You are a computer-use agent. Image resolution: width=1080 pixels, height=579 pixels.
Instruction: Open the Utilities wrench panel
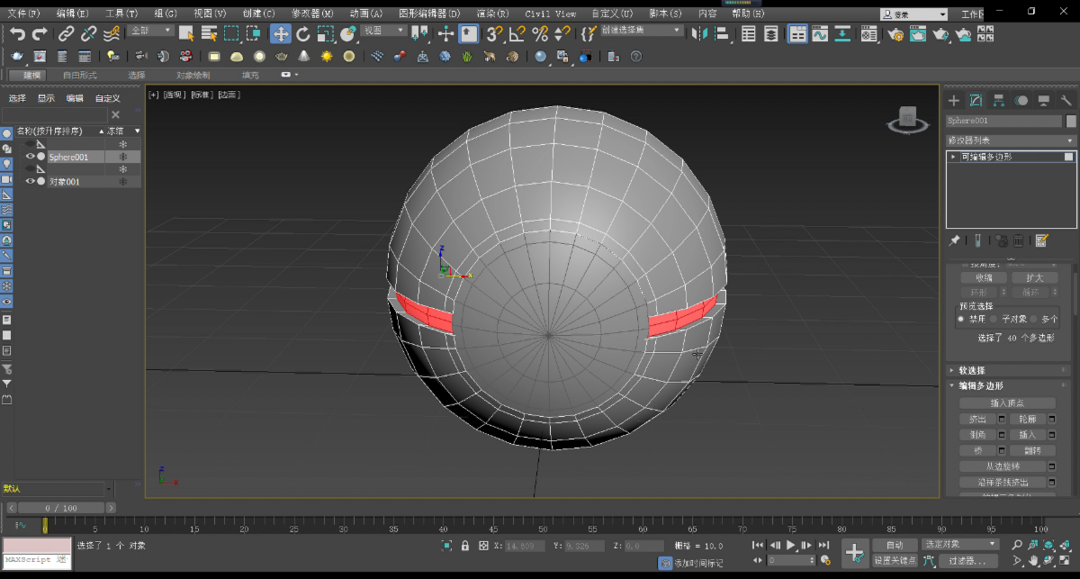click(x=1066, y=100)
